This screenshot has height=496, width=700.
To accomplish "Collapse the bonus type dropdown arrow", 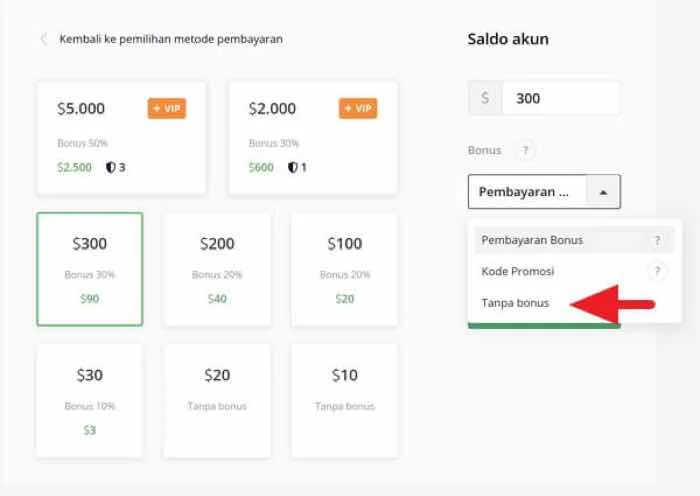I will tap(603, 191).
